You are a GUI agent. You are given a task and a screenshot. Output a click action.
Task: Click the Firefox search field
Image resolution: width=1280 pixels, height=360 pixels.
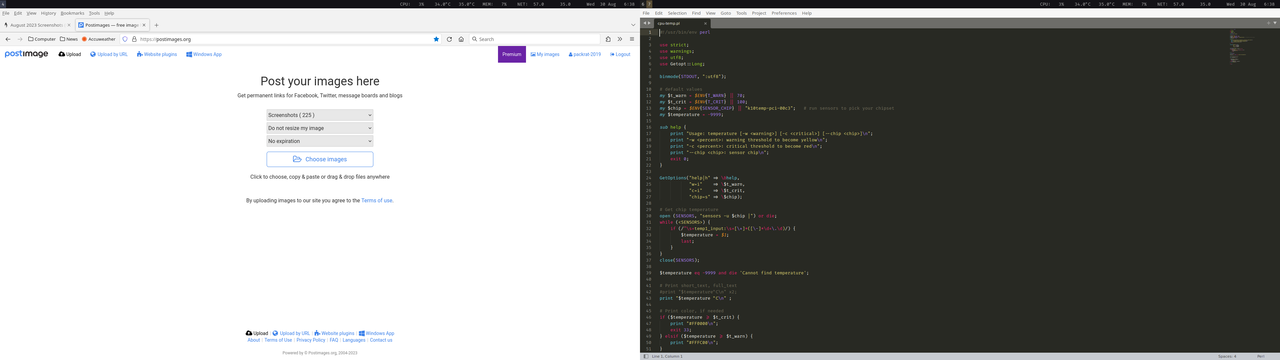pyautogui.click(x=534, y=39)
